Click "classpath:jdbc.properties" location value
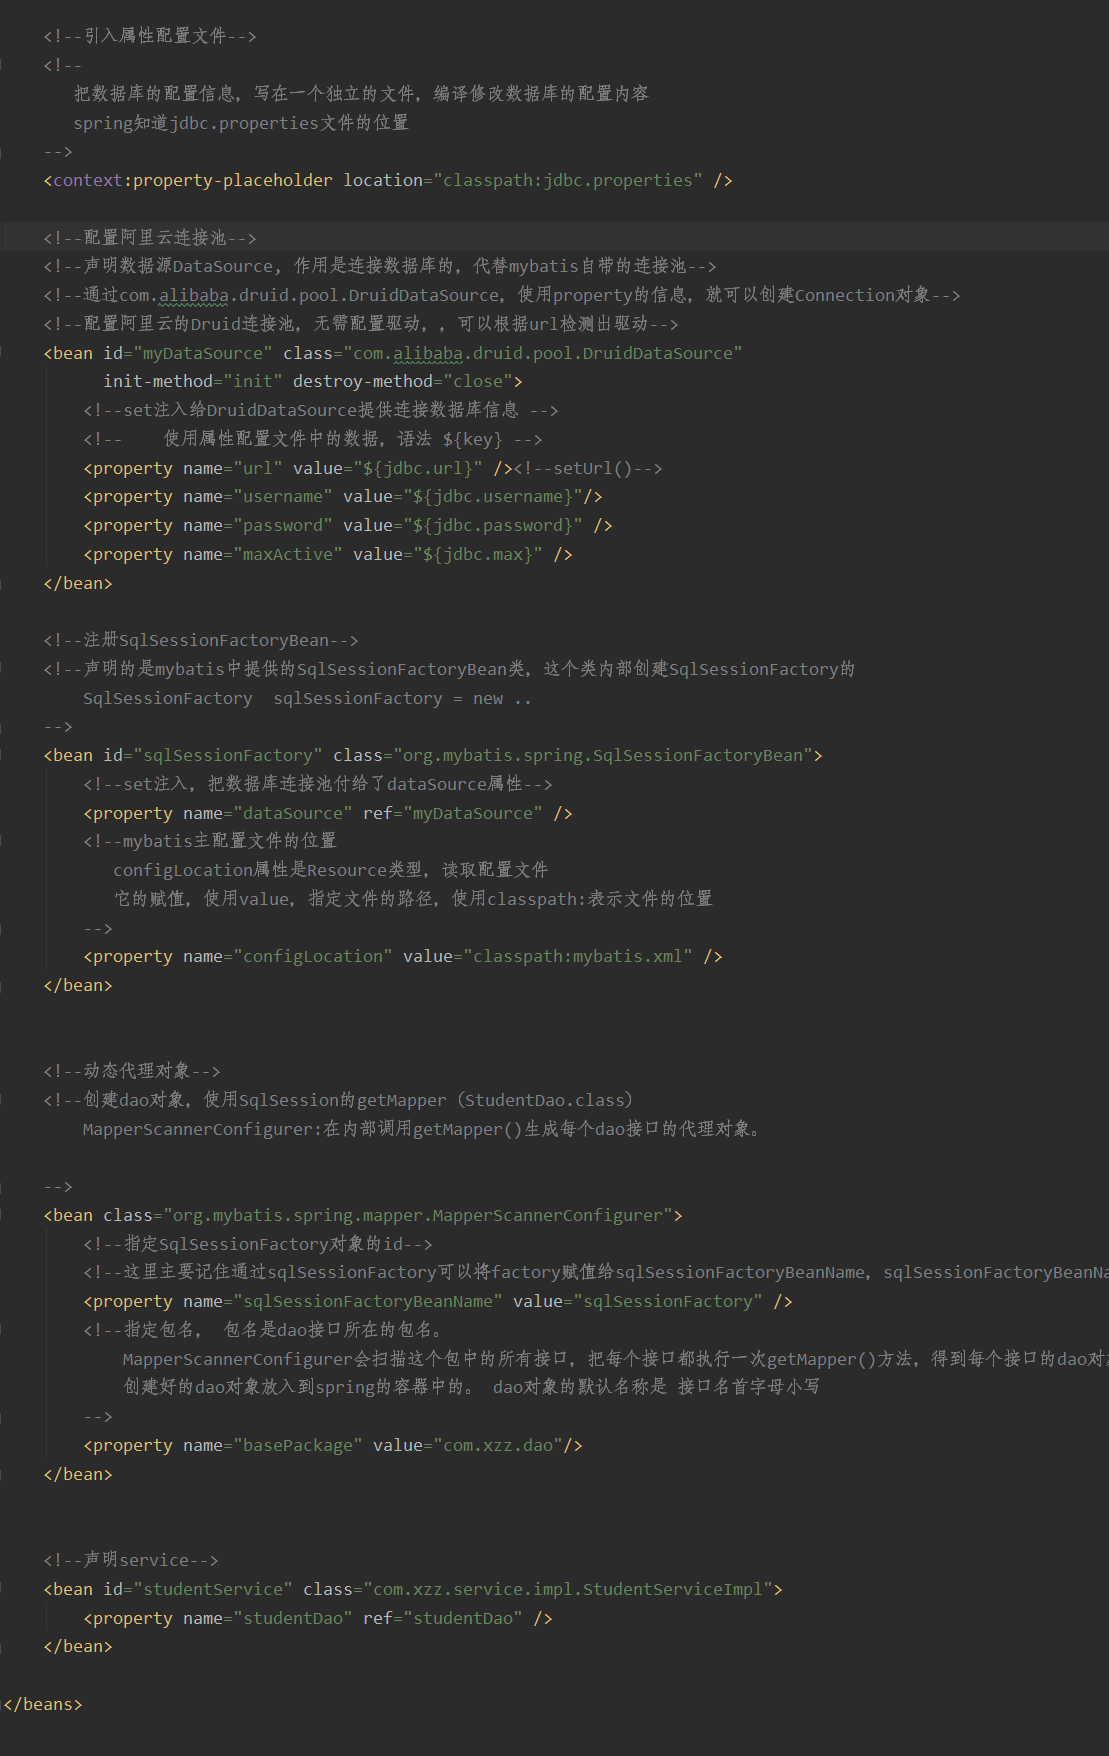The width and height of the screenshot is (1109, 1756). pyautogui.click(x=567, y=180)
